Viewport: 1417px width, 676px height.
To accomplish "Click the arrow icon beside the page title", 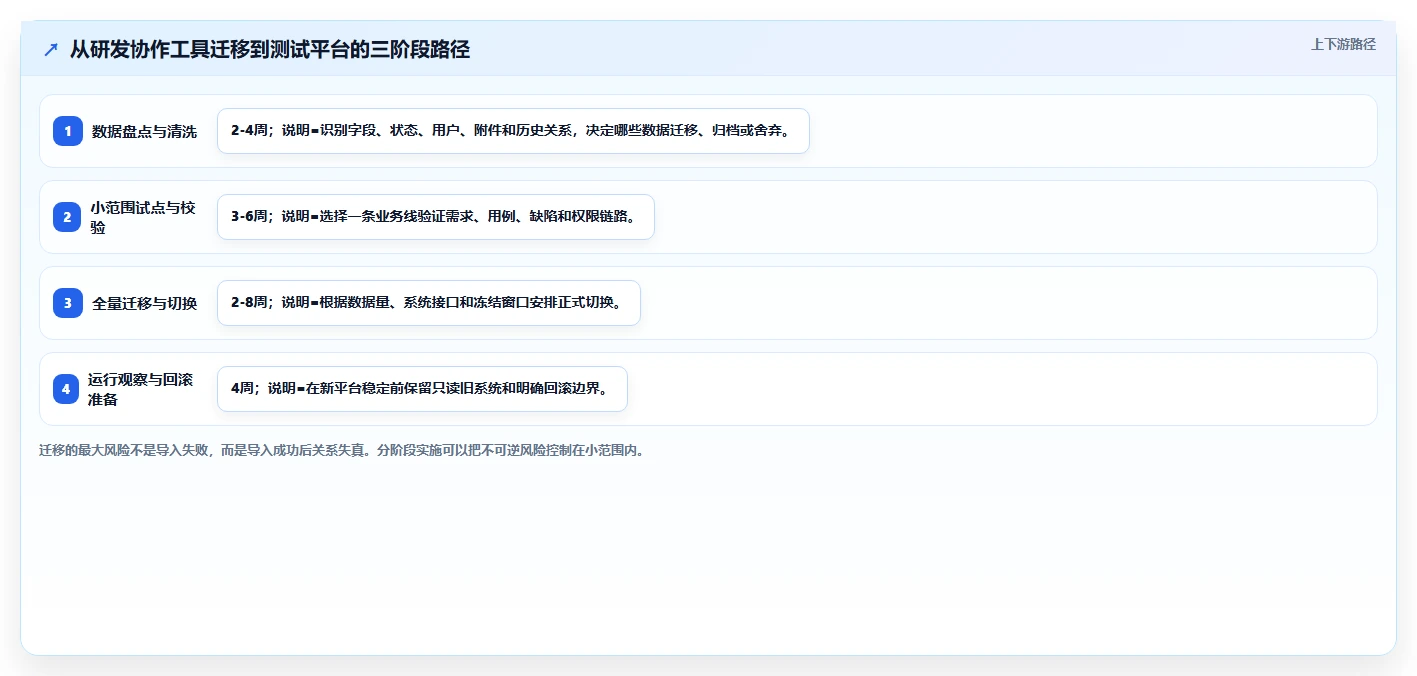I will 51,49.
